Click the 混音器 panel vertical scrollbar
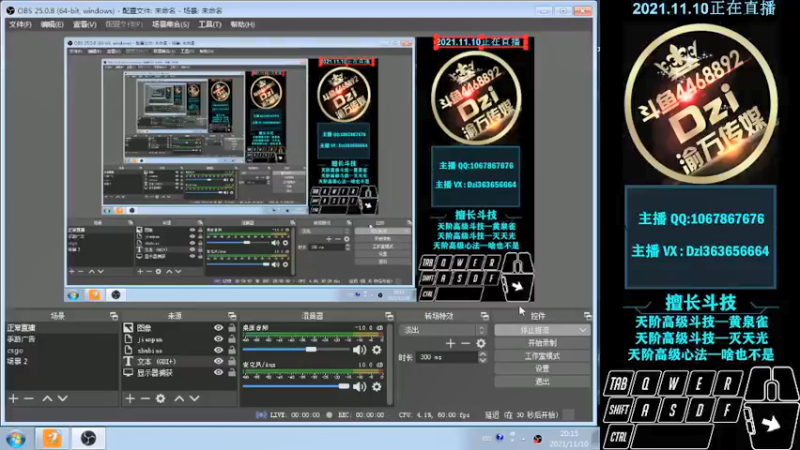Viewport: 800px width, 450px height. [x=390, y=364]
